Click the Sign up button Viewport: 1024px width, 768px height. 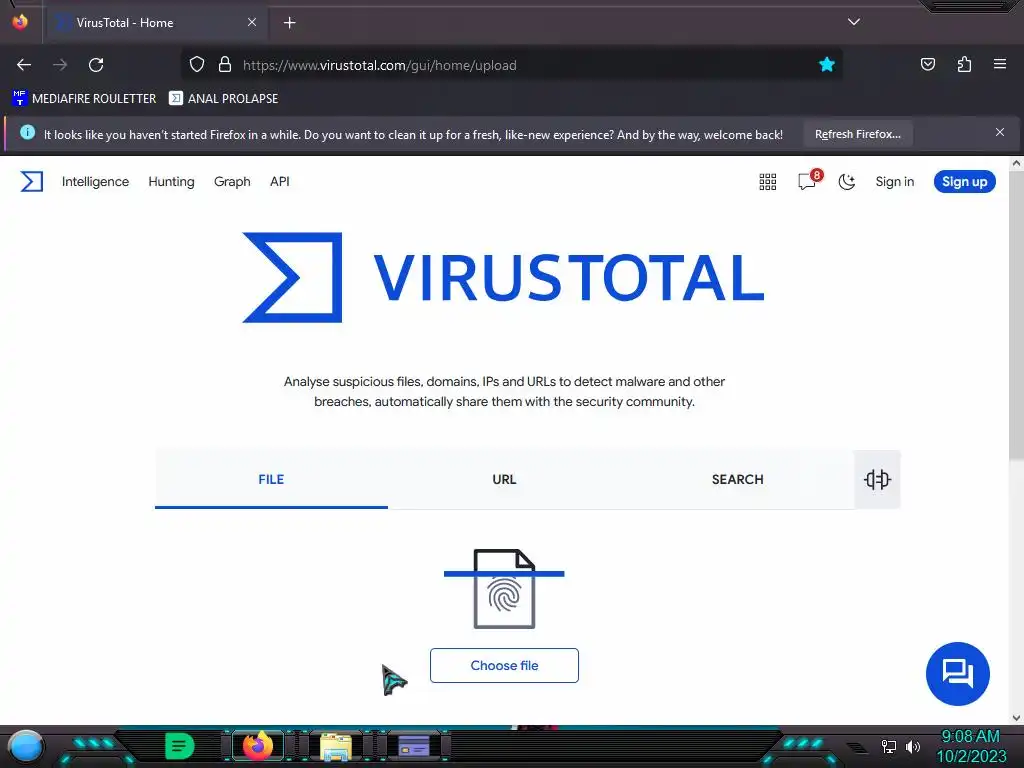pyautogui.click(x=964, y=182)
